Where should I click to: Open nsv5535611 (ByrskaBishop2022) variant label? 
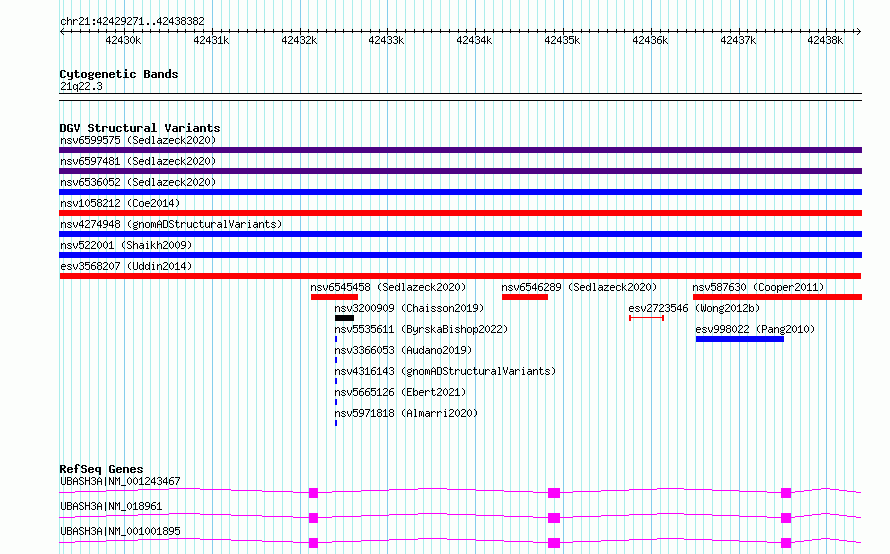point(421,329)
